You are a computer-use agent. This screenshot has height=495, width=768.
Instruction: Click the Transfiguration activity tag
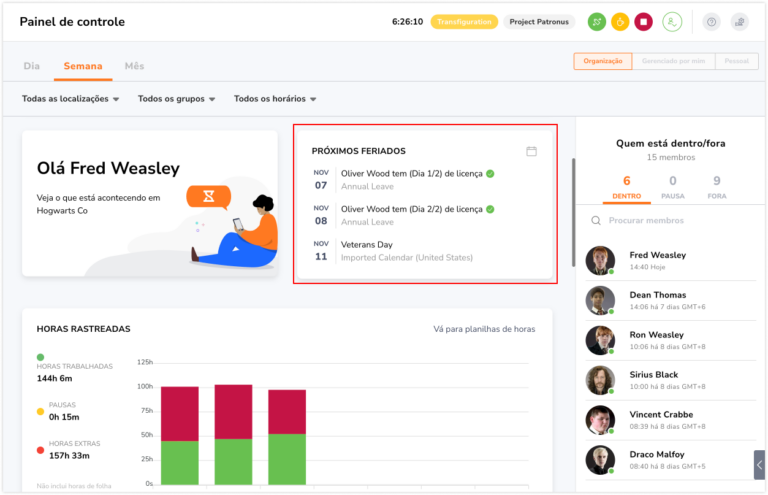coord(464,22)
